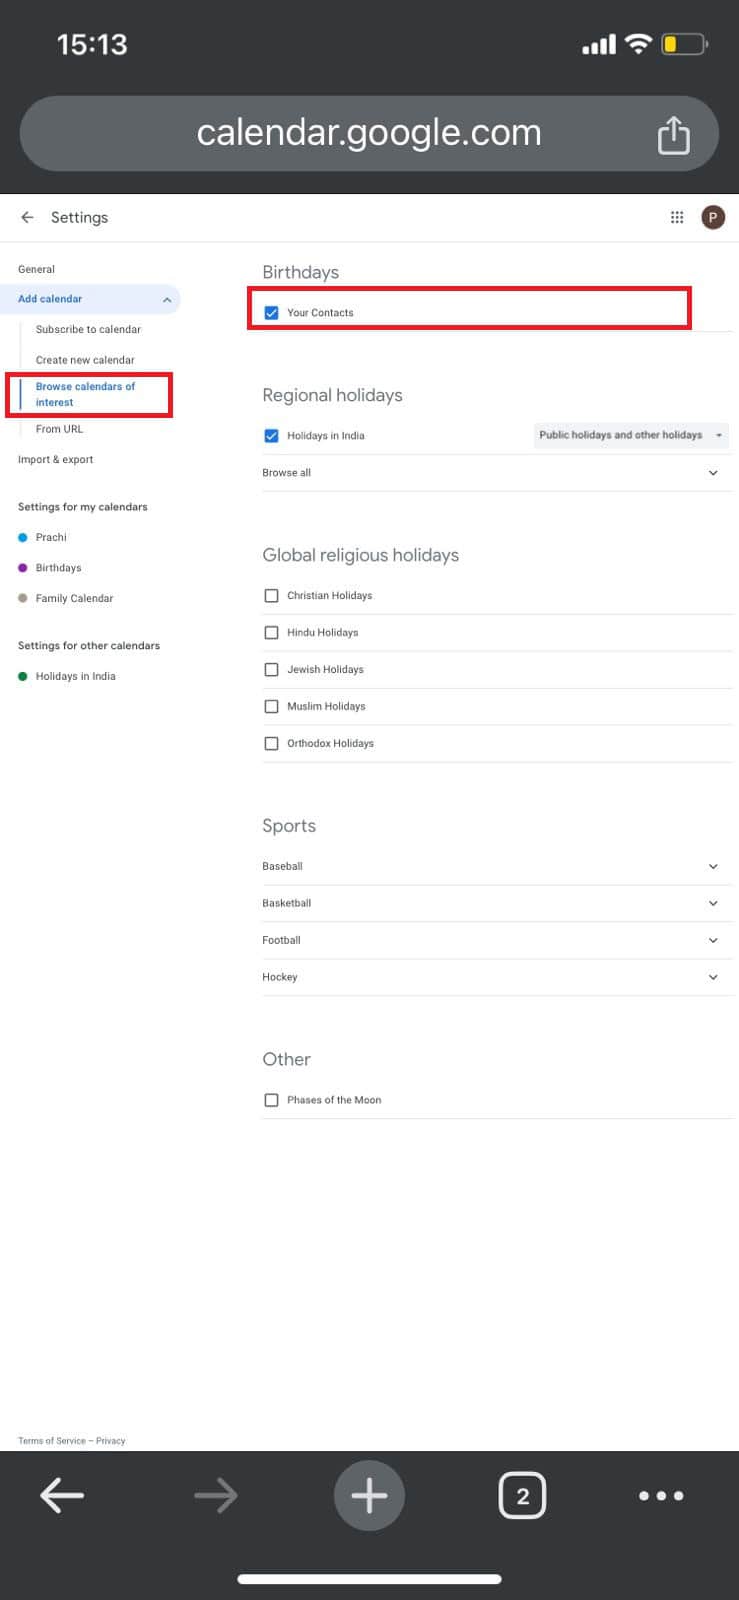Click the green Holidays in India dot

(23, 677)
